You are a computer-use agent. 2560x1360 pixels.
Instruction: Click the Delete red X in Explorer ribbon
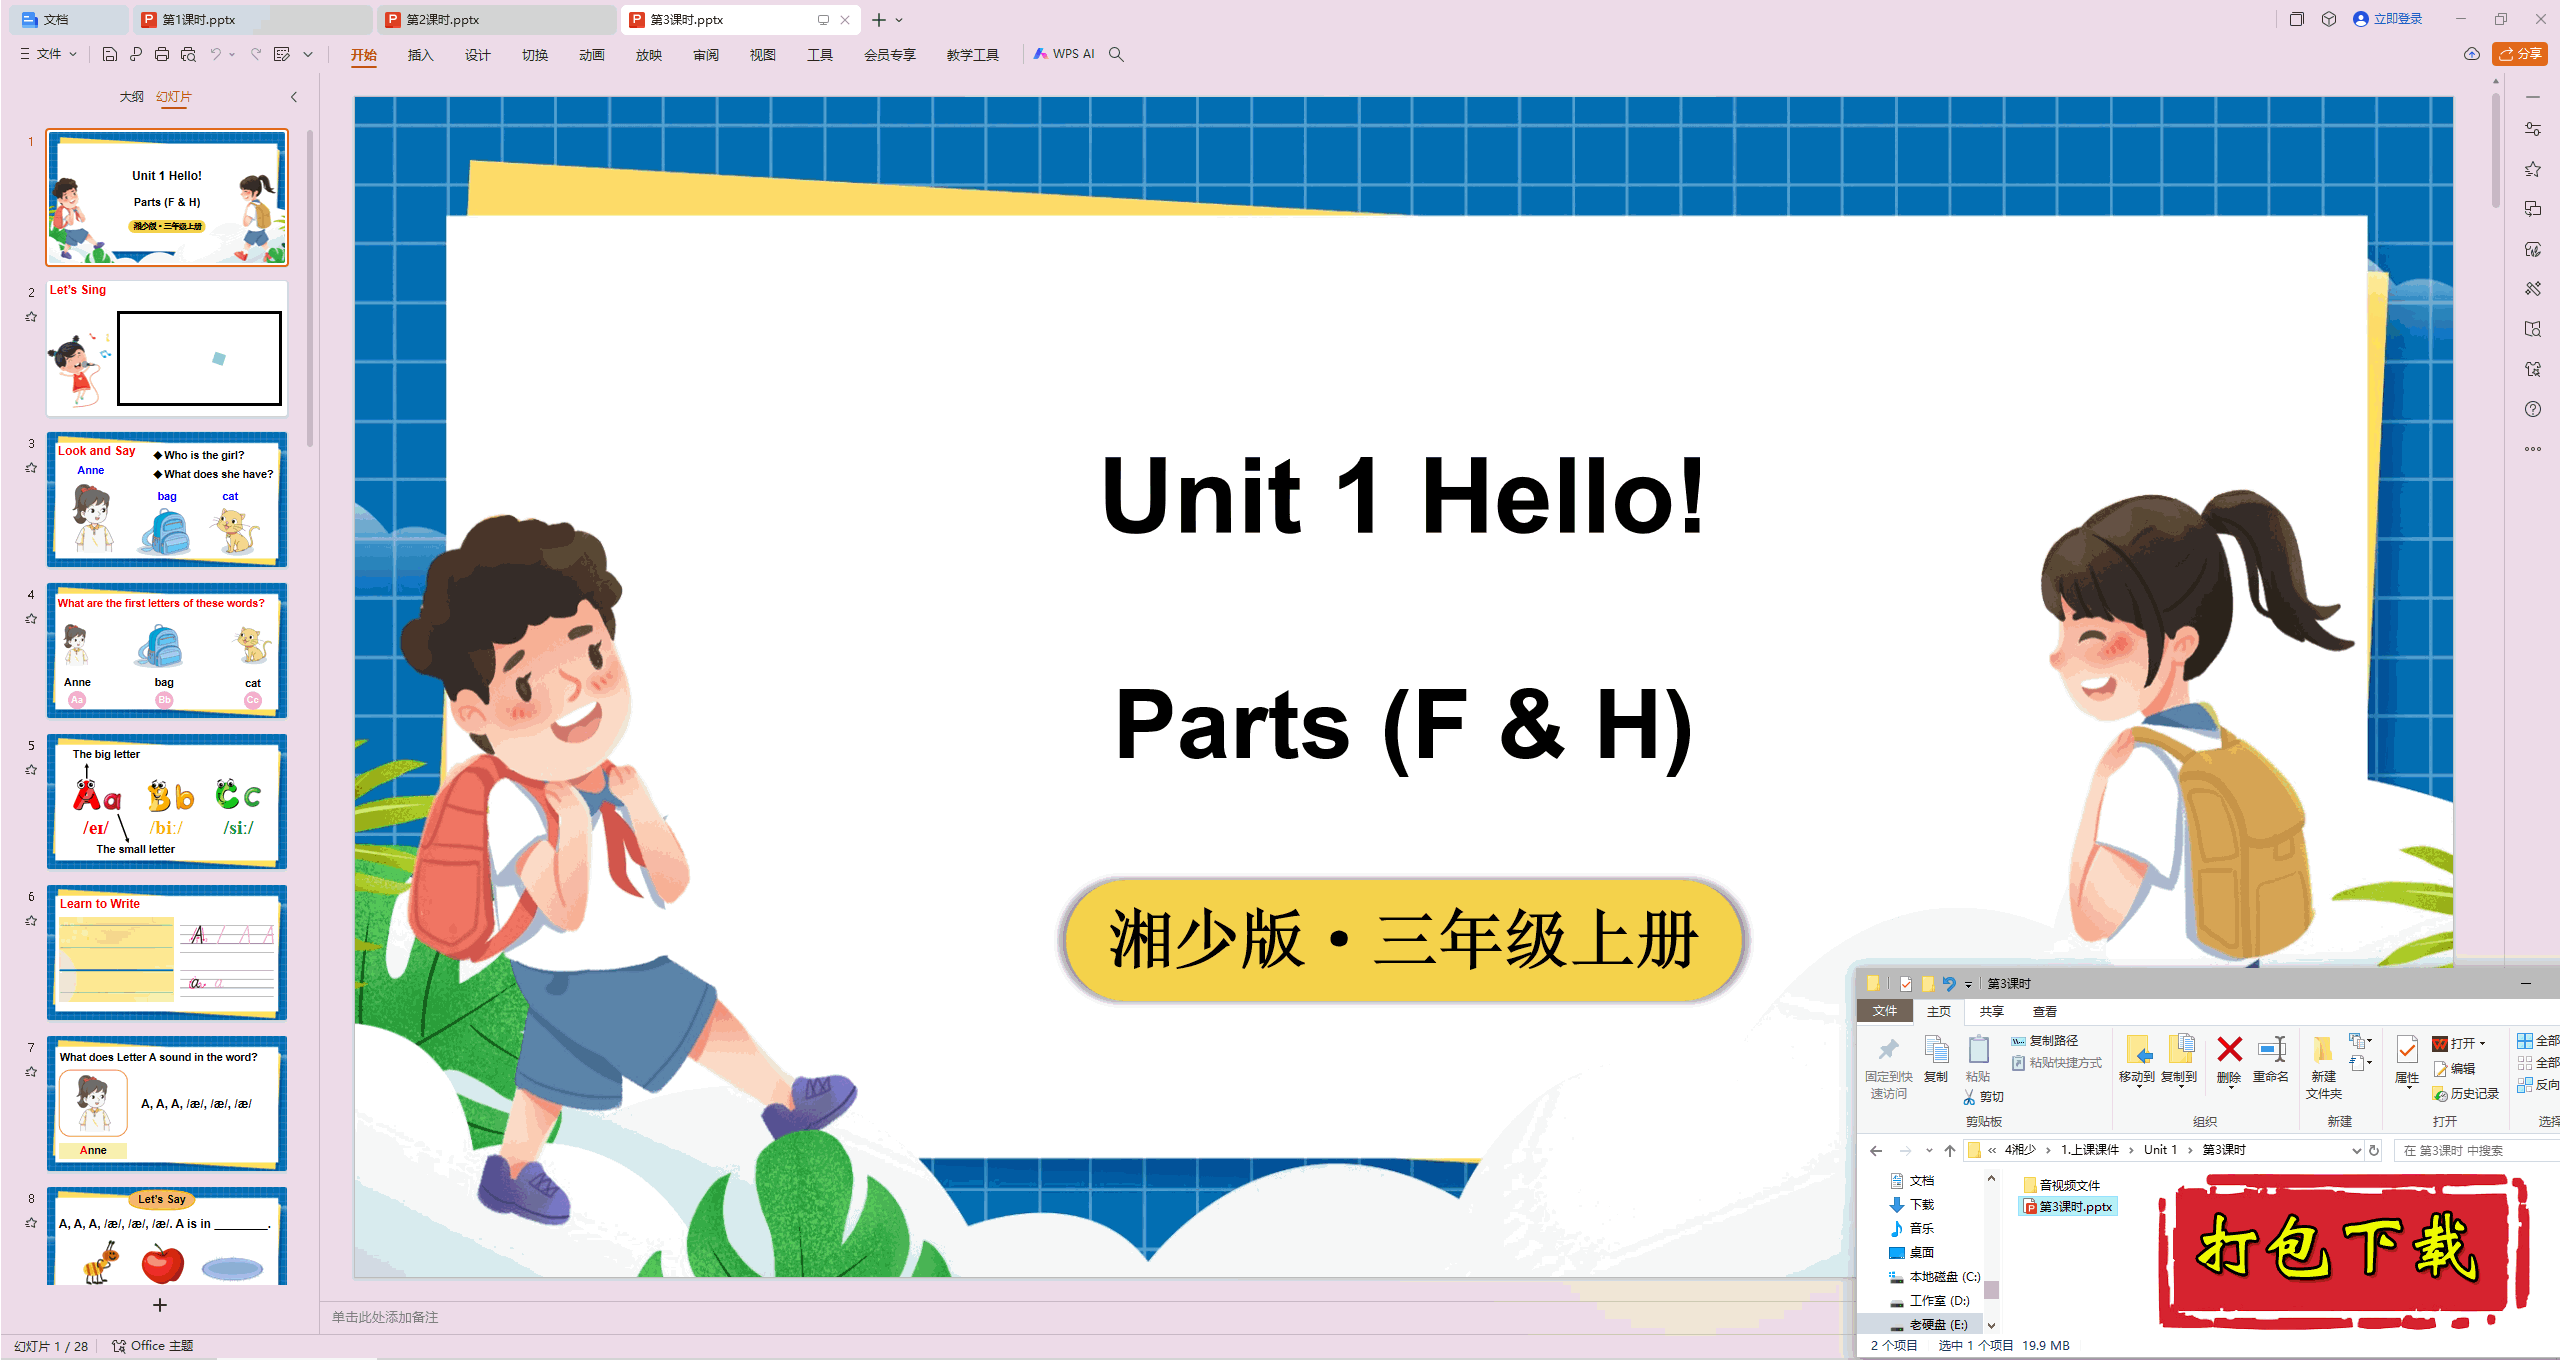tap(2229, 1050)
